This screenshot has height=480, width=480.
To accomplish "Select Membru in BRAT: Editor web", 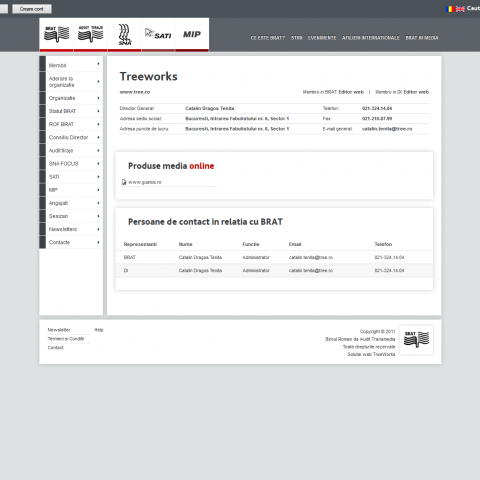I will (x=333, y=92).
